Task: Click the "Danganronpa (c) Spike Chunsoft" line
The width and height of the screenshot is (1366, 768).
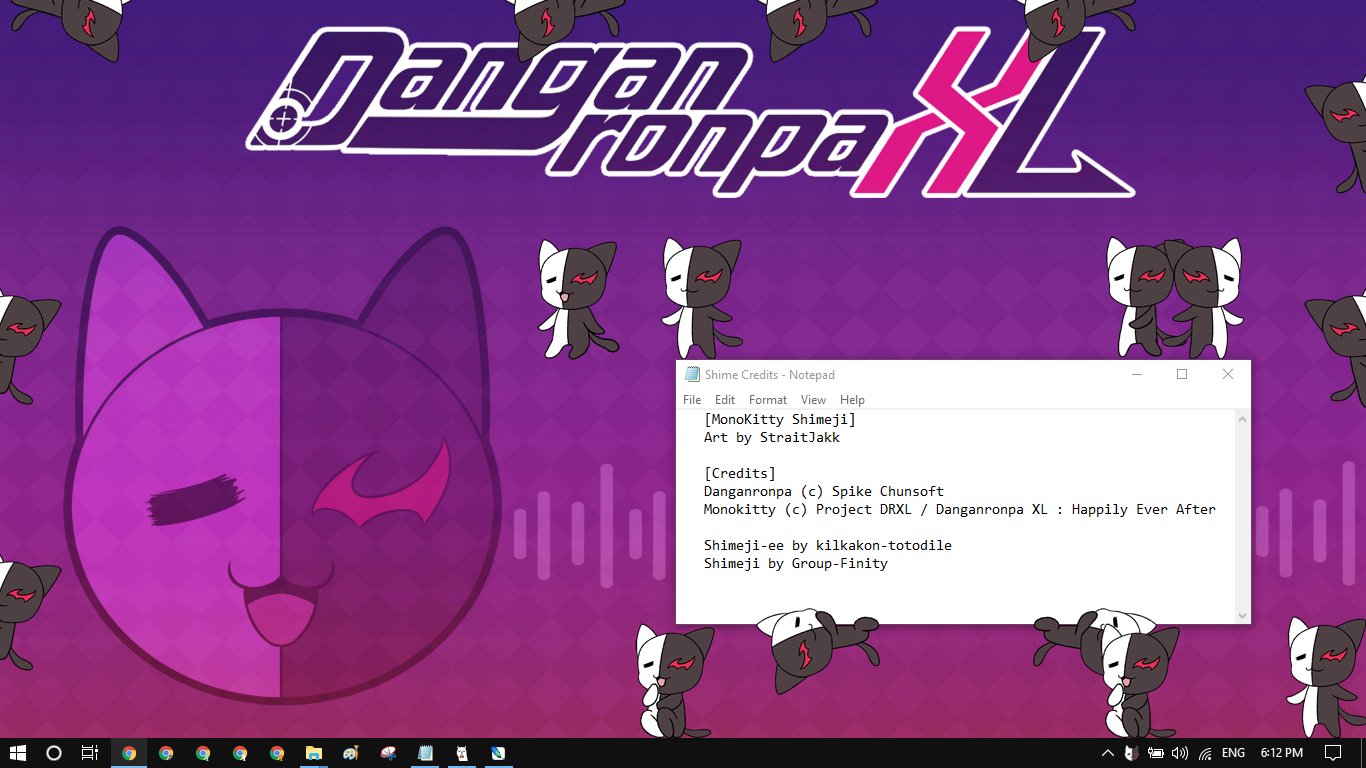Action: 824,492
